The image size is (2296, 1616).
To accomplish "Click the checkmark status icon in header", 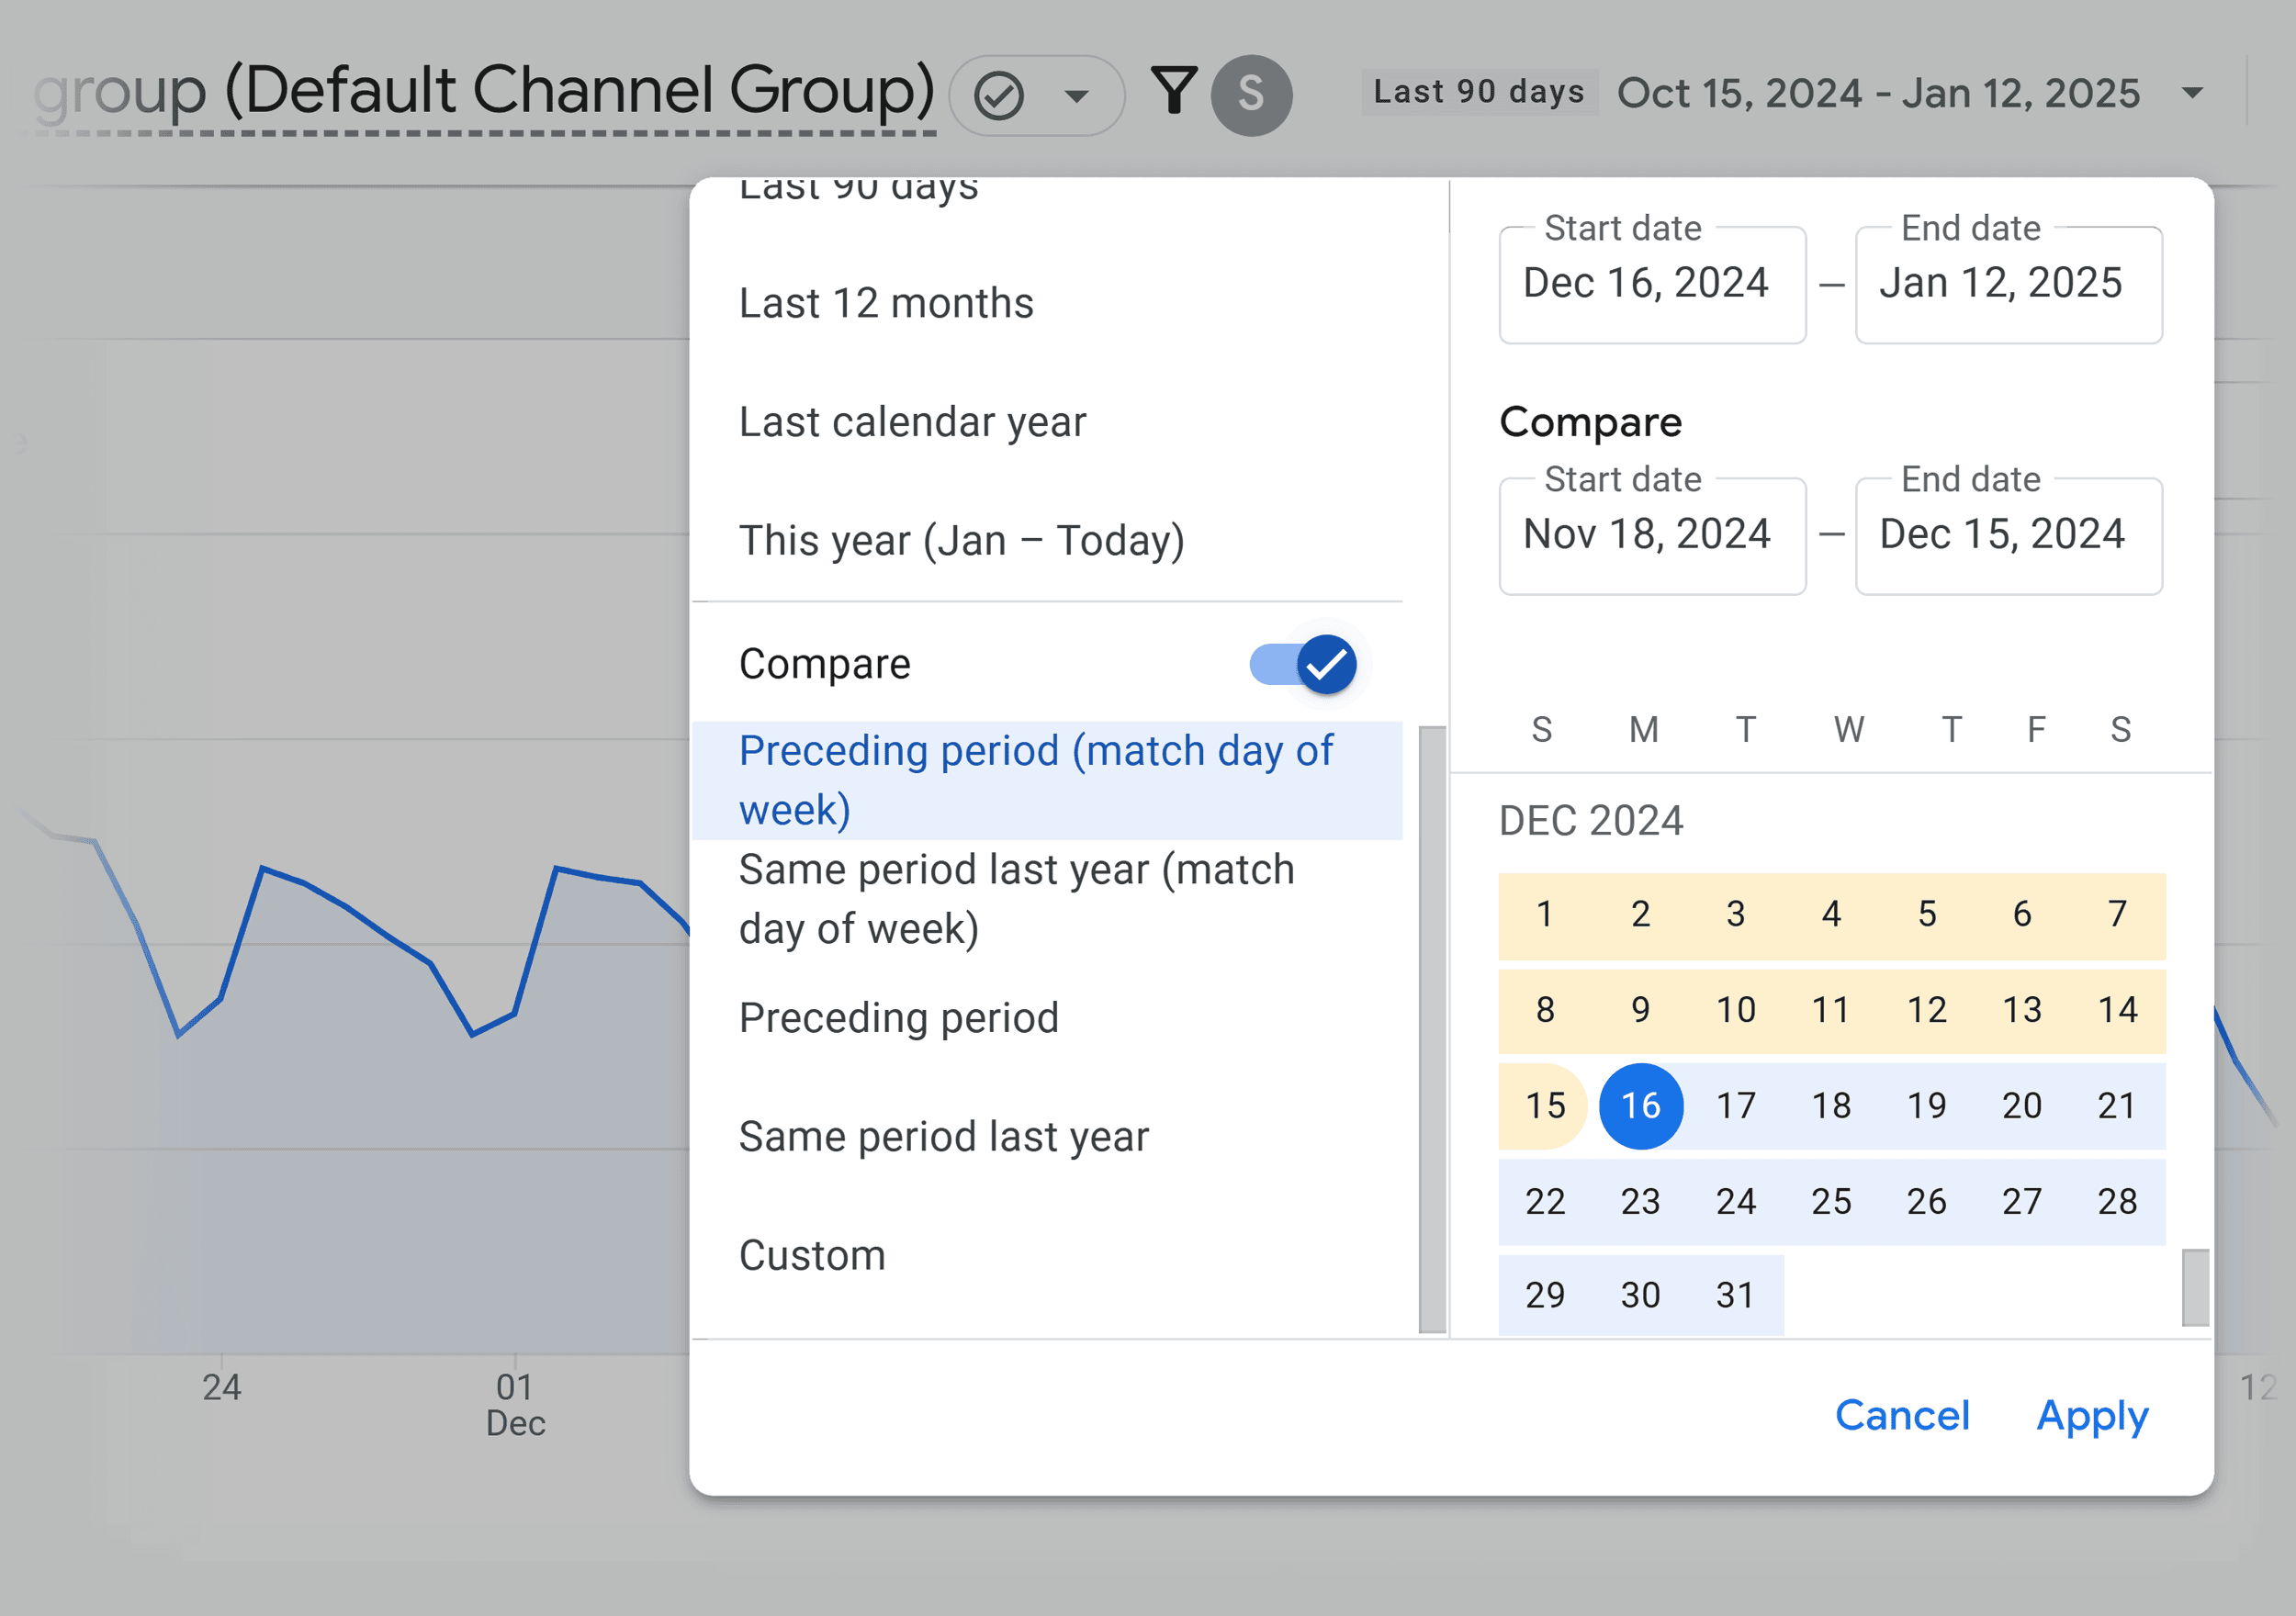I will click(998, 96).
